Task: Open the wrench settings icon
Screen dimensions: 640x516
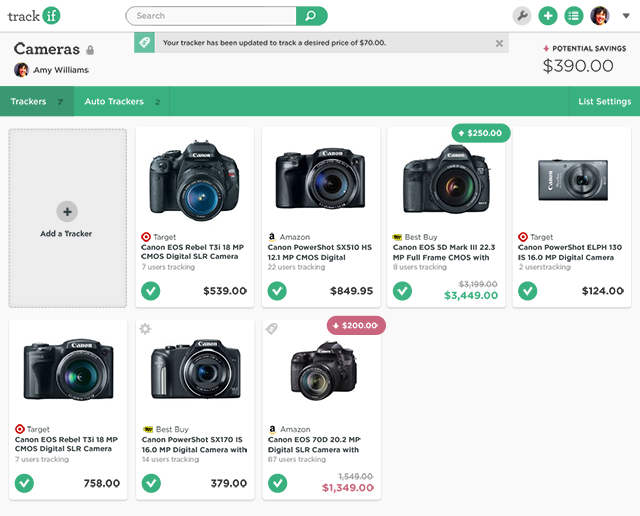Action: coord(522,16)
